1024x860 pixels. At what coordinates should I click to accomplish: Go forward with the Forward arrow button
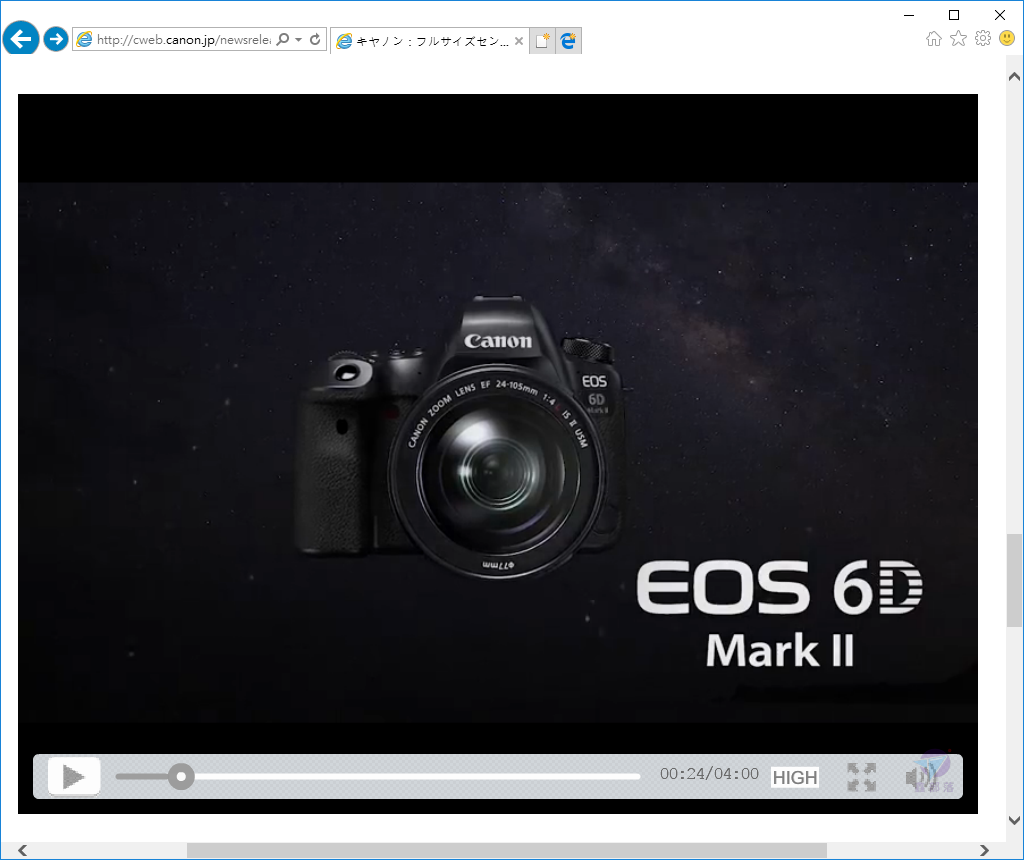56,39
